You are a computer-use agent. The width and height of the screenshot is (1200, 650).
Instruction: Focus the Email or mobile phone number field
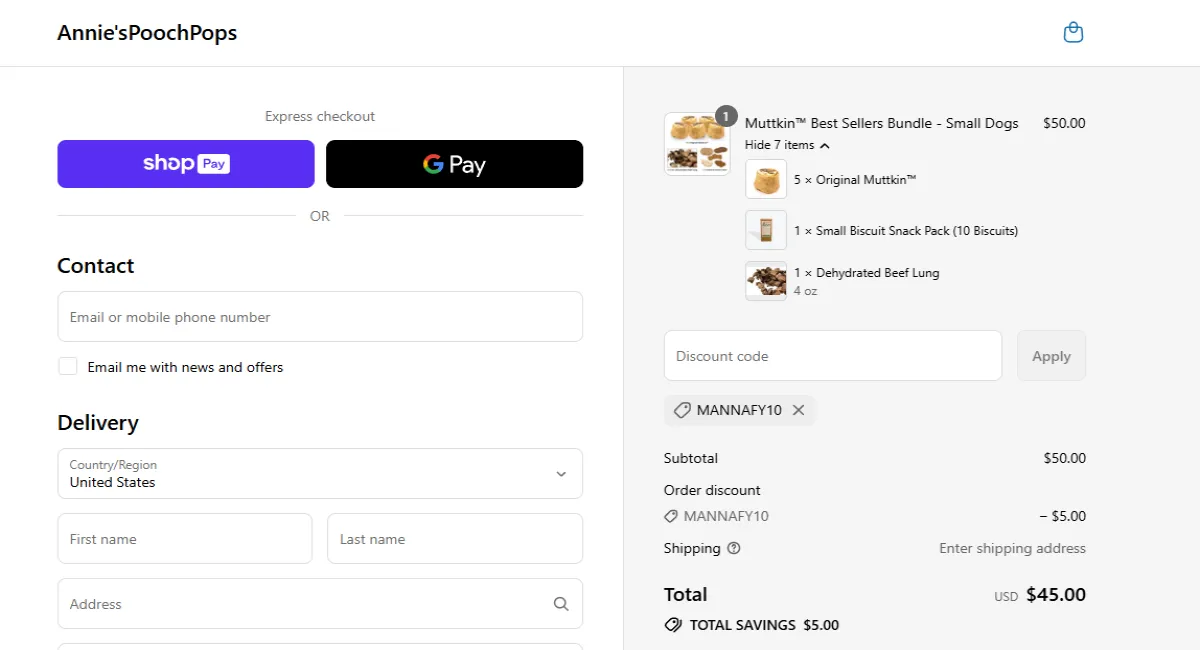pos(320,317)
